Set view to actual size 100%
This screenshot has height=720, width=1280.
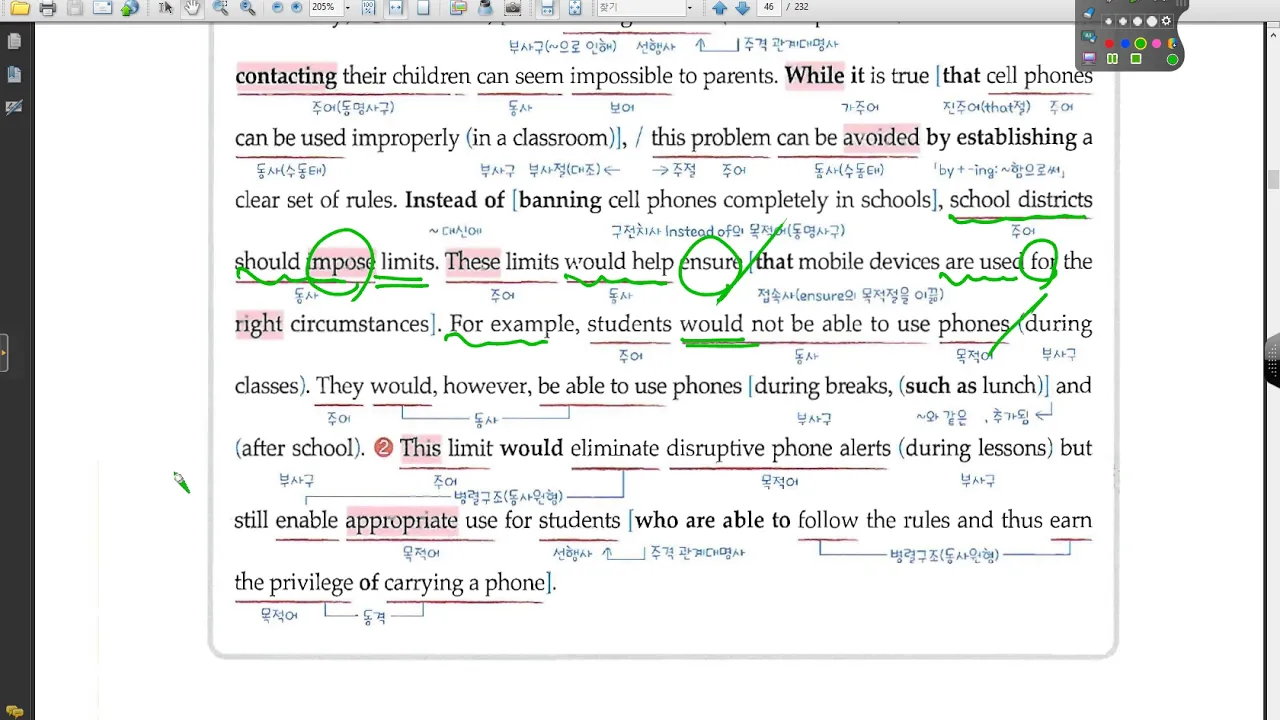368,8
